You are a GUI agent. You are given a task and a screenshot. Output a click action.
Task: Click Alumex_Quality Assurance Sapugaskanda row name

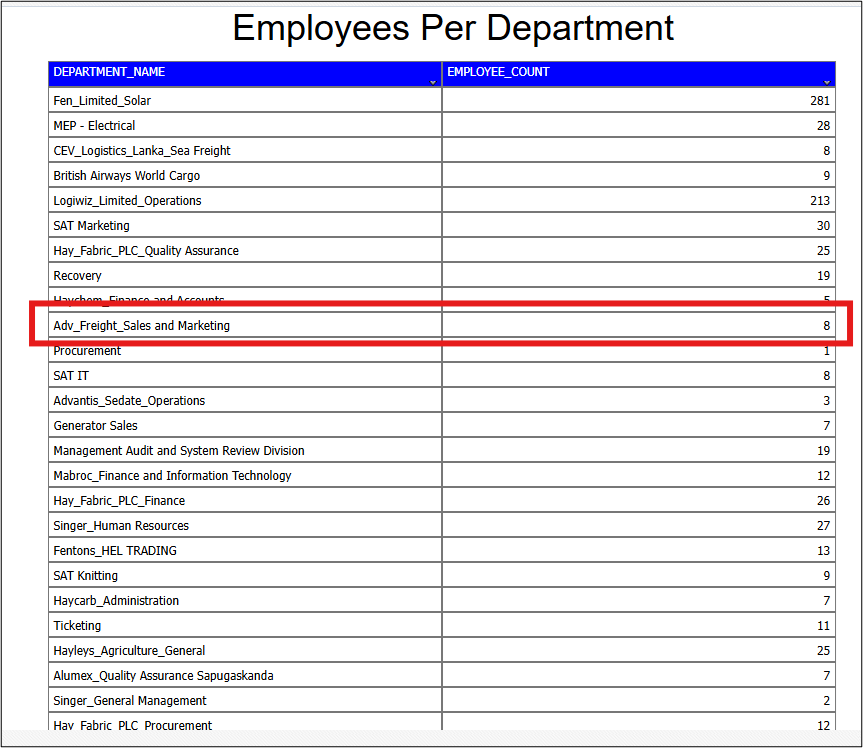pos(163,676)
